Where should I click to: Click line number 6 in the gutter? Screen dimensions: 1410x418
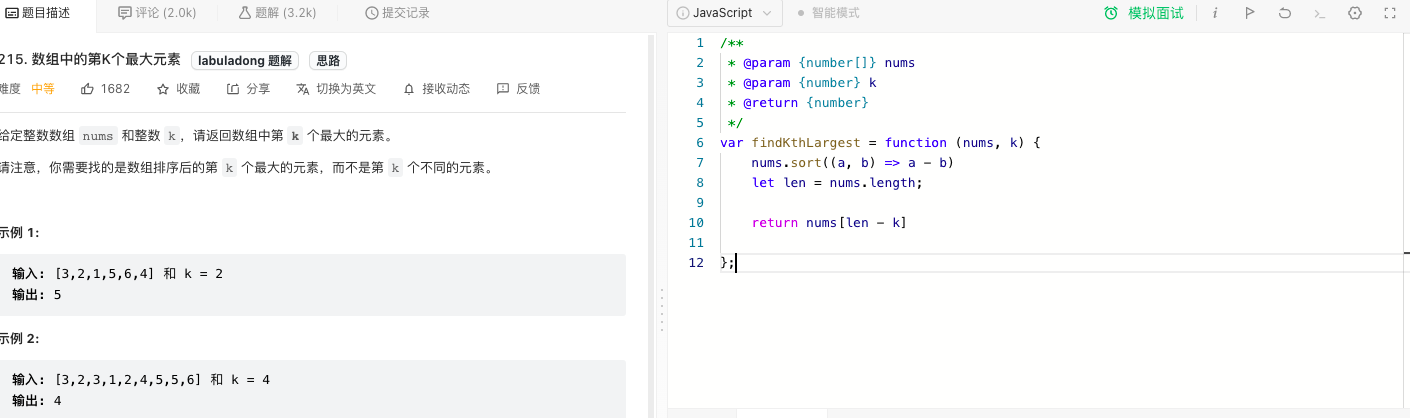coord(700,143)
